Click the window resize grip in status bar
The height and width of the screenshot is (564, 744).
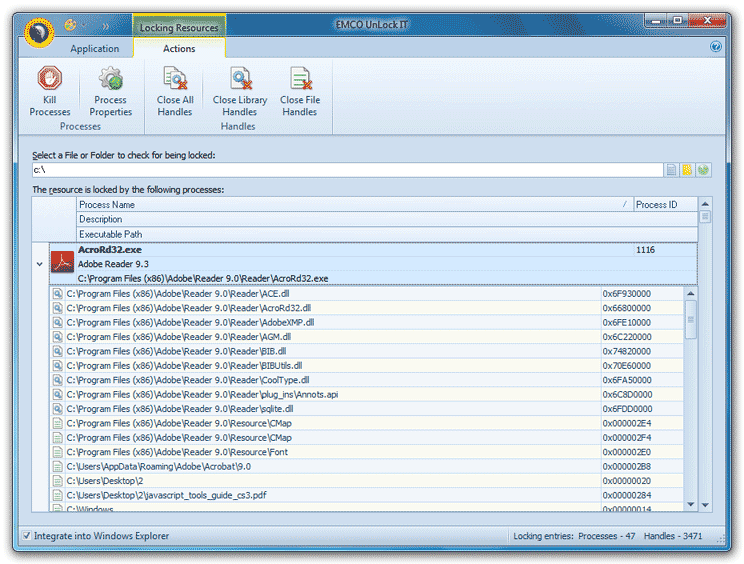coord(721,539)
